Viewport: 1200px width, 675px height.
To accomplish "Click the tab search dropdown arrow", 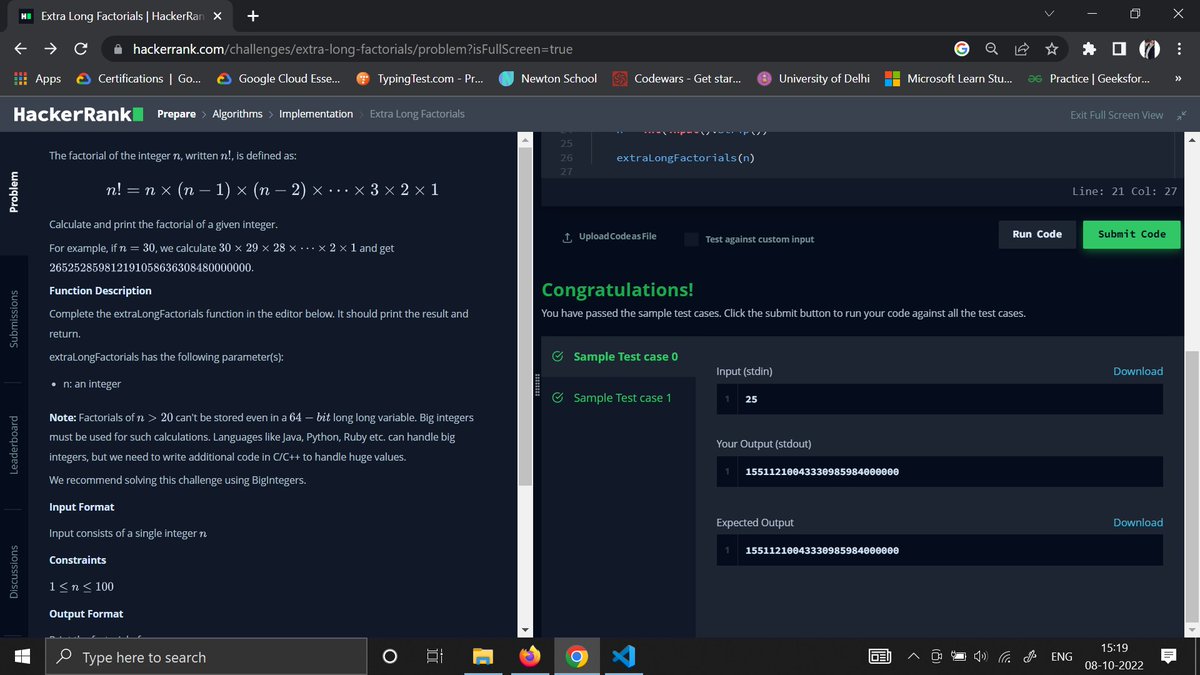I will point(1047,15).
